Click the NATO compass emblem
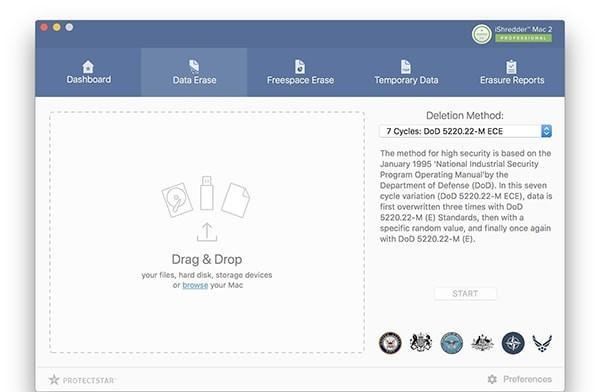This screenshot has height=392, width=600. click(513, 343)
